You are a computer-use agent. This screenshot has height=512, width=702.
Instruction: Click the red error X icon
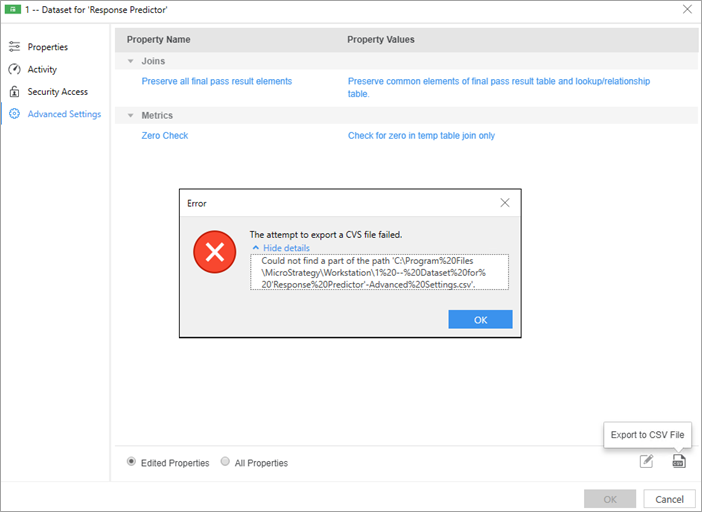(x=215, y=252)
